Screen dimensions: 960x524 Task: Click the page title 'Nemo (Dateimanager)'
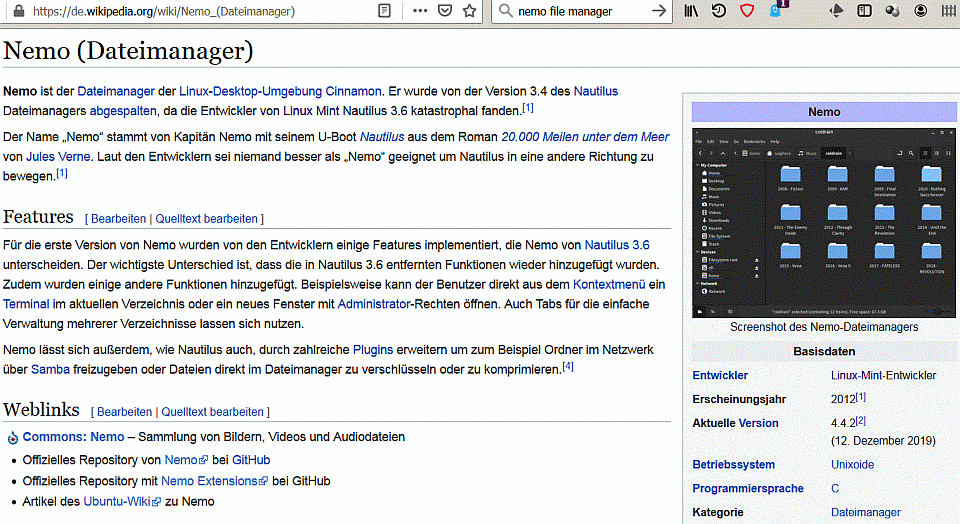[128, 51]
